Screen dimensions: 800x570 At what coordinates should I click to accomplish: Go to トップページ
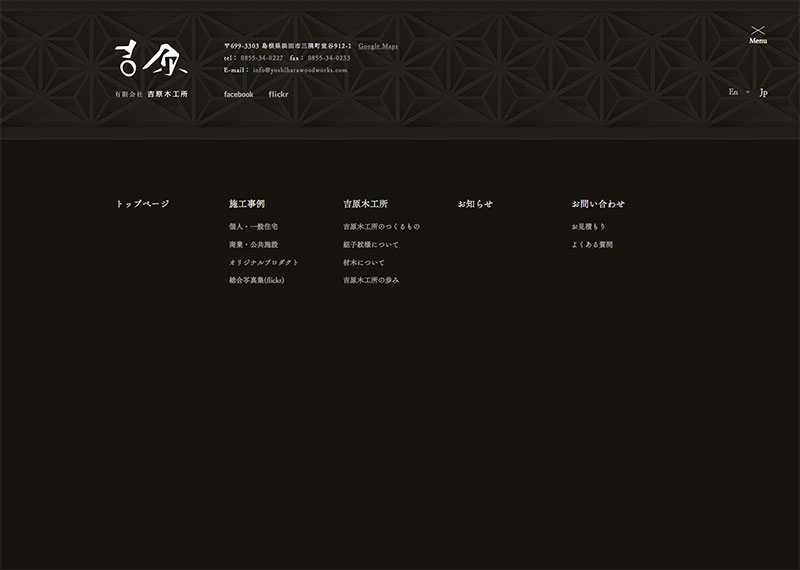(142, 204)
